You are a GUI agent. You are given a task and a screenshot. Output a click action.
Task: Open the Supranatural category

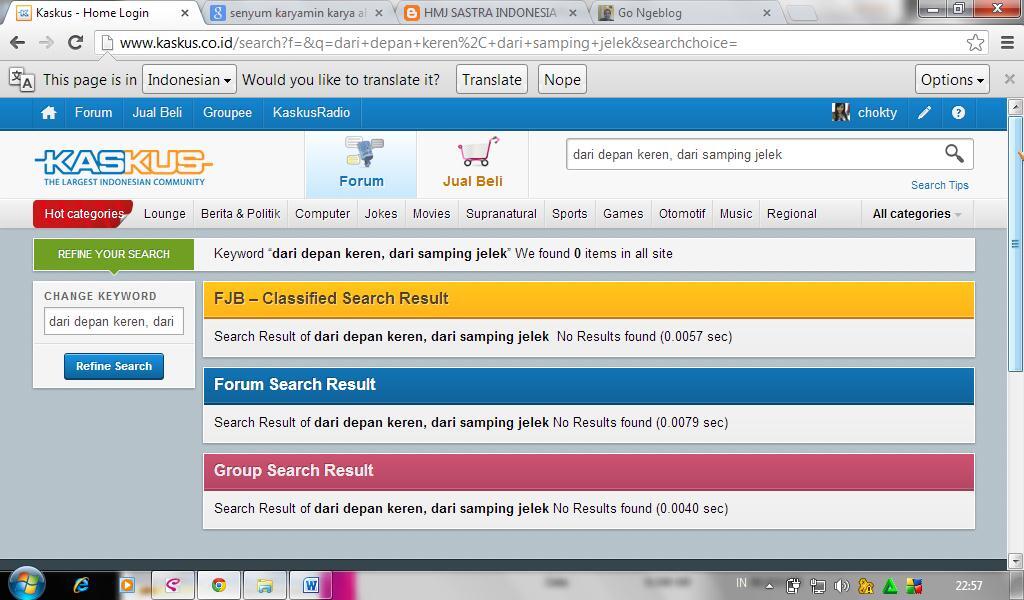pos(501,213)
